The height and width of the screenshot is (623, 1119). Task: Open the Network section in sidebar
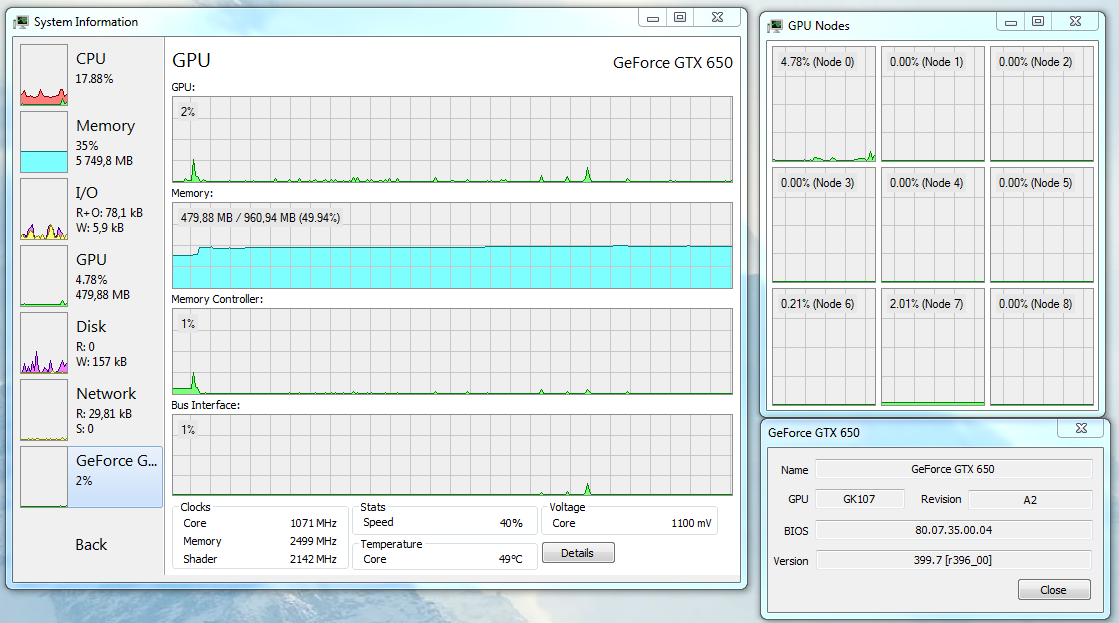click(91, 410)
